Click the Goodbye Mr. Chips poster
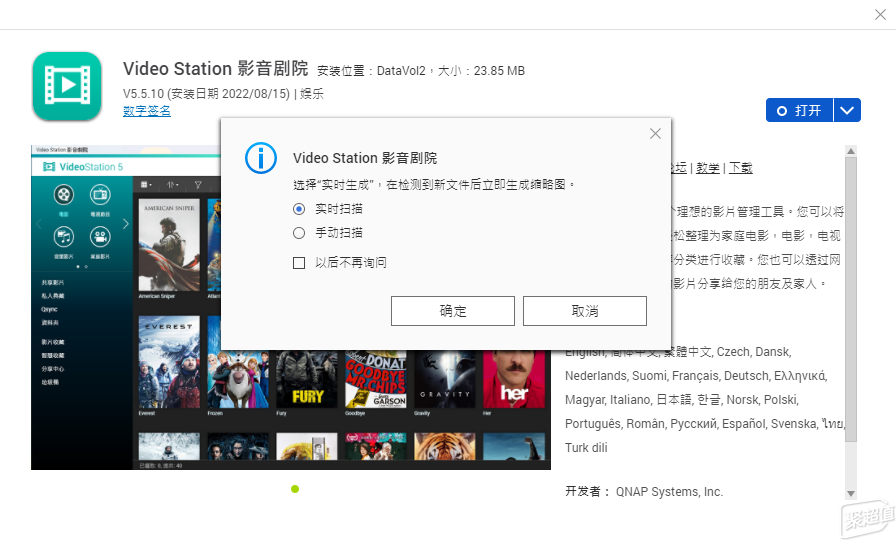Viewport: 896px width, 540px height. 375,379
